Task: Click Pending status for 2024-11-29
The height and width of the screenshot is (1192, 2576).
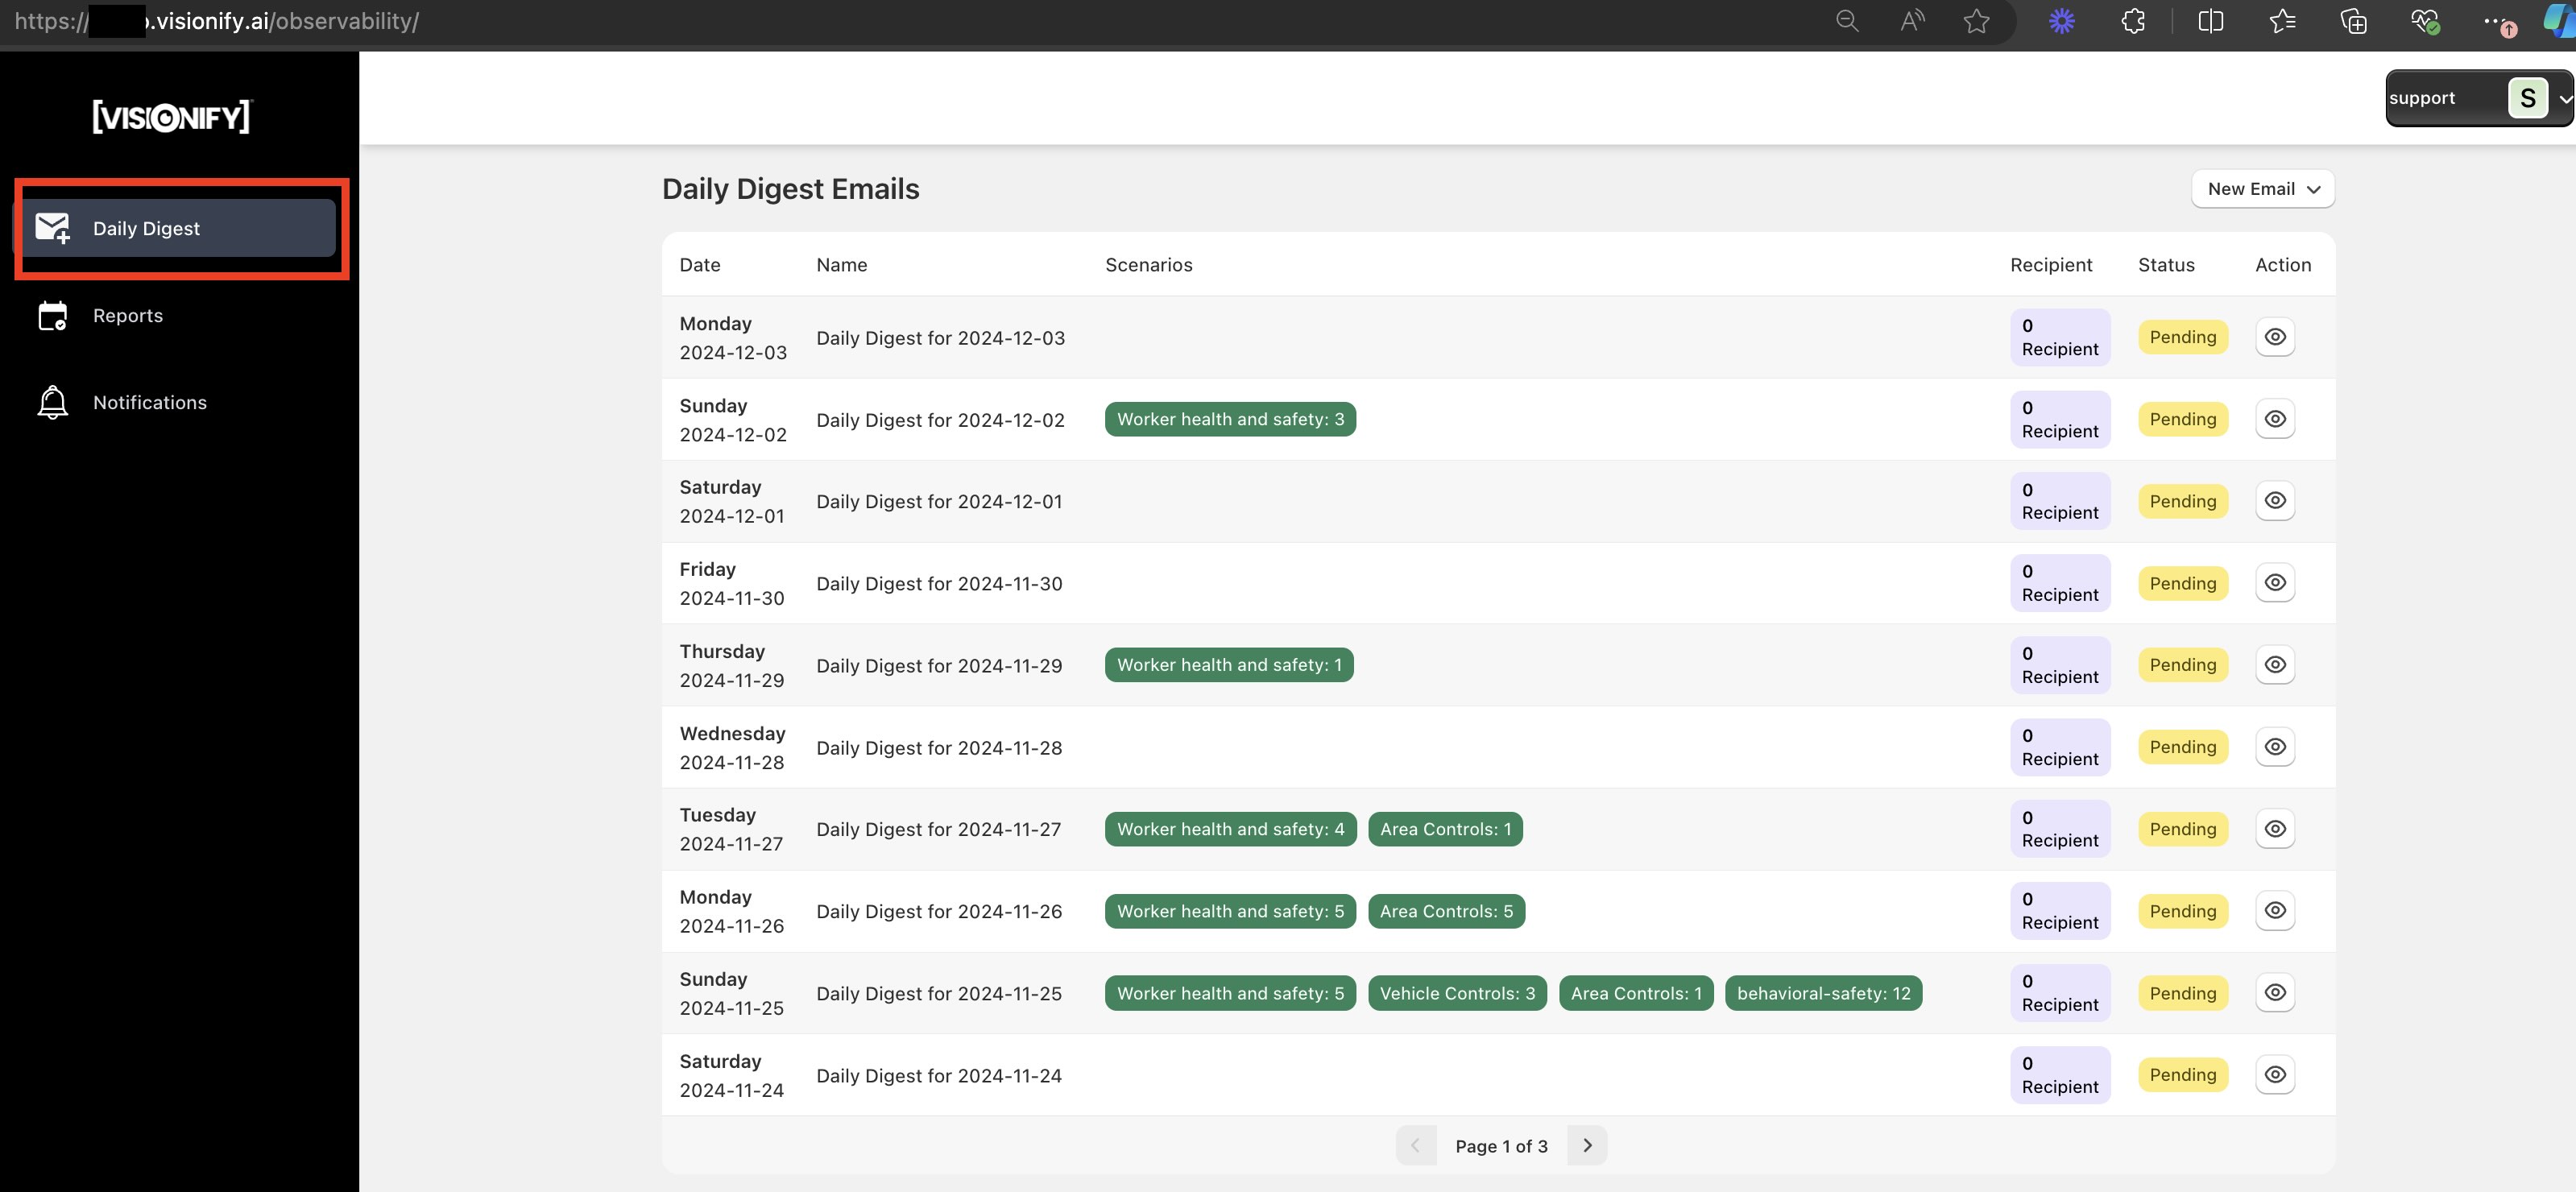Action: coord(2183,665)
